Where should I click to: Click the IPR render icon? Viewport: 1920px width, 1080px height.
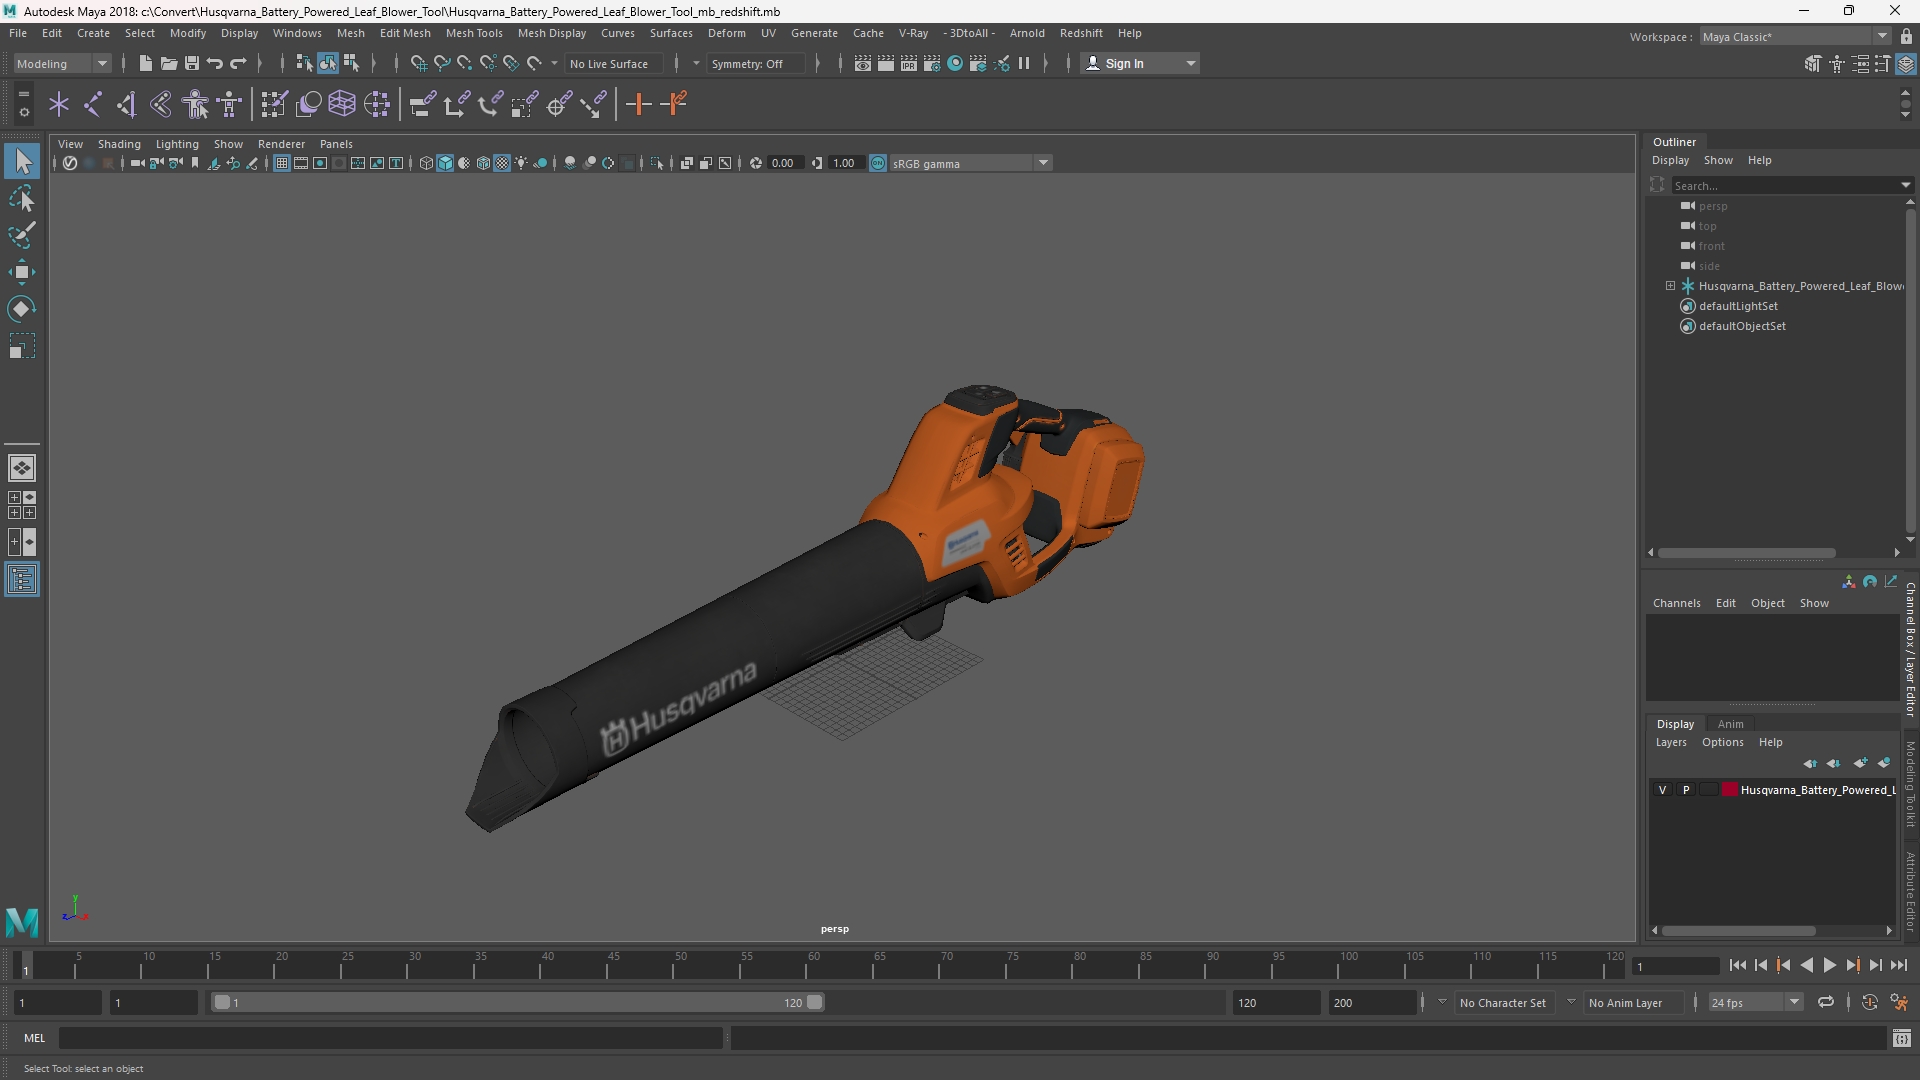(909, 63)
